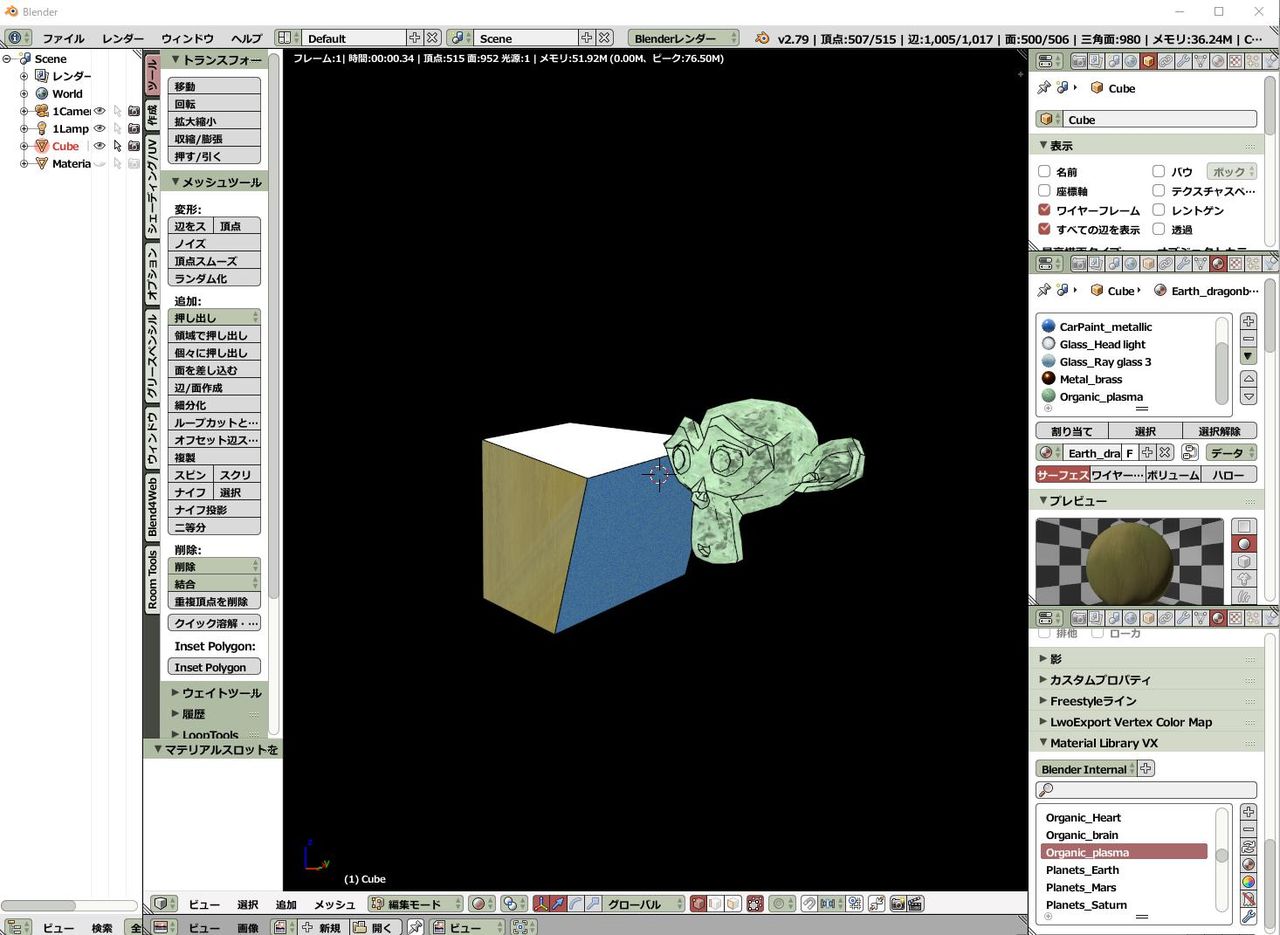Open the ウィンドウ menu

[x=187, y=38]
